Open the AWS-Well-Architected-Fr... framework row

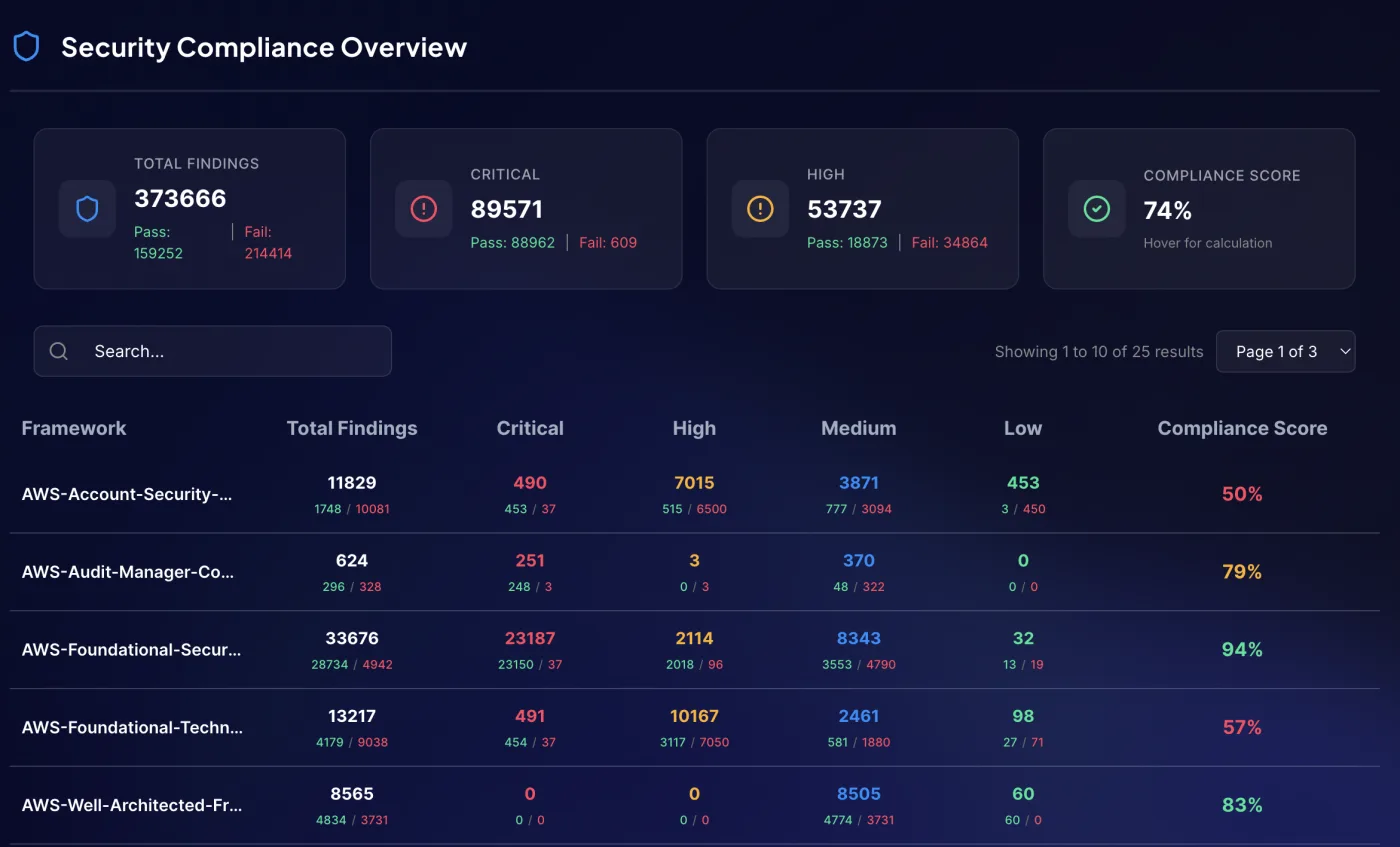pos(695,806)
